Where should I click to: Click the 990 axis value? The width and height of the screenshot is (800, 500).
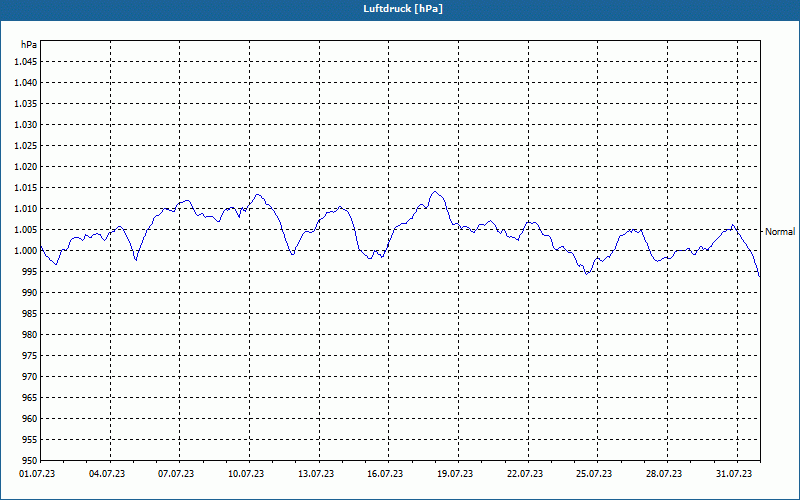(x=30, y=292)
